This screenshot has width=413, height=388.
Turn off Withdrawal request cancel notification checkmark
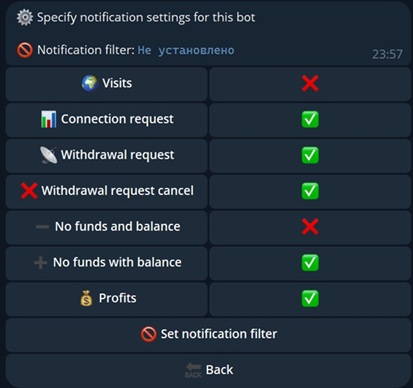(x=310, y=191)
